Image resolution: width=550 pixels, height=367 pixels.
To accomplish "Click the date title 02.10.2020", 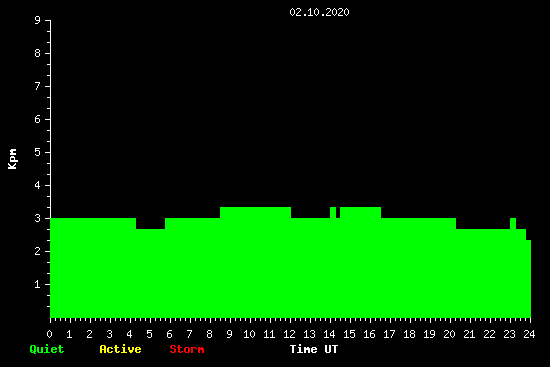I will click(319, 12).
